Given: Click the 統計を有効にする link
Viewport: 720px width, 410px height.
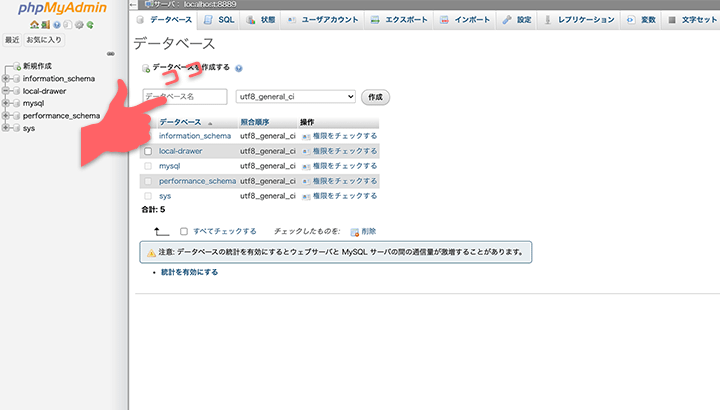Looking at the screenshot, I should pyautogui.click(x=189, y=272).
